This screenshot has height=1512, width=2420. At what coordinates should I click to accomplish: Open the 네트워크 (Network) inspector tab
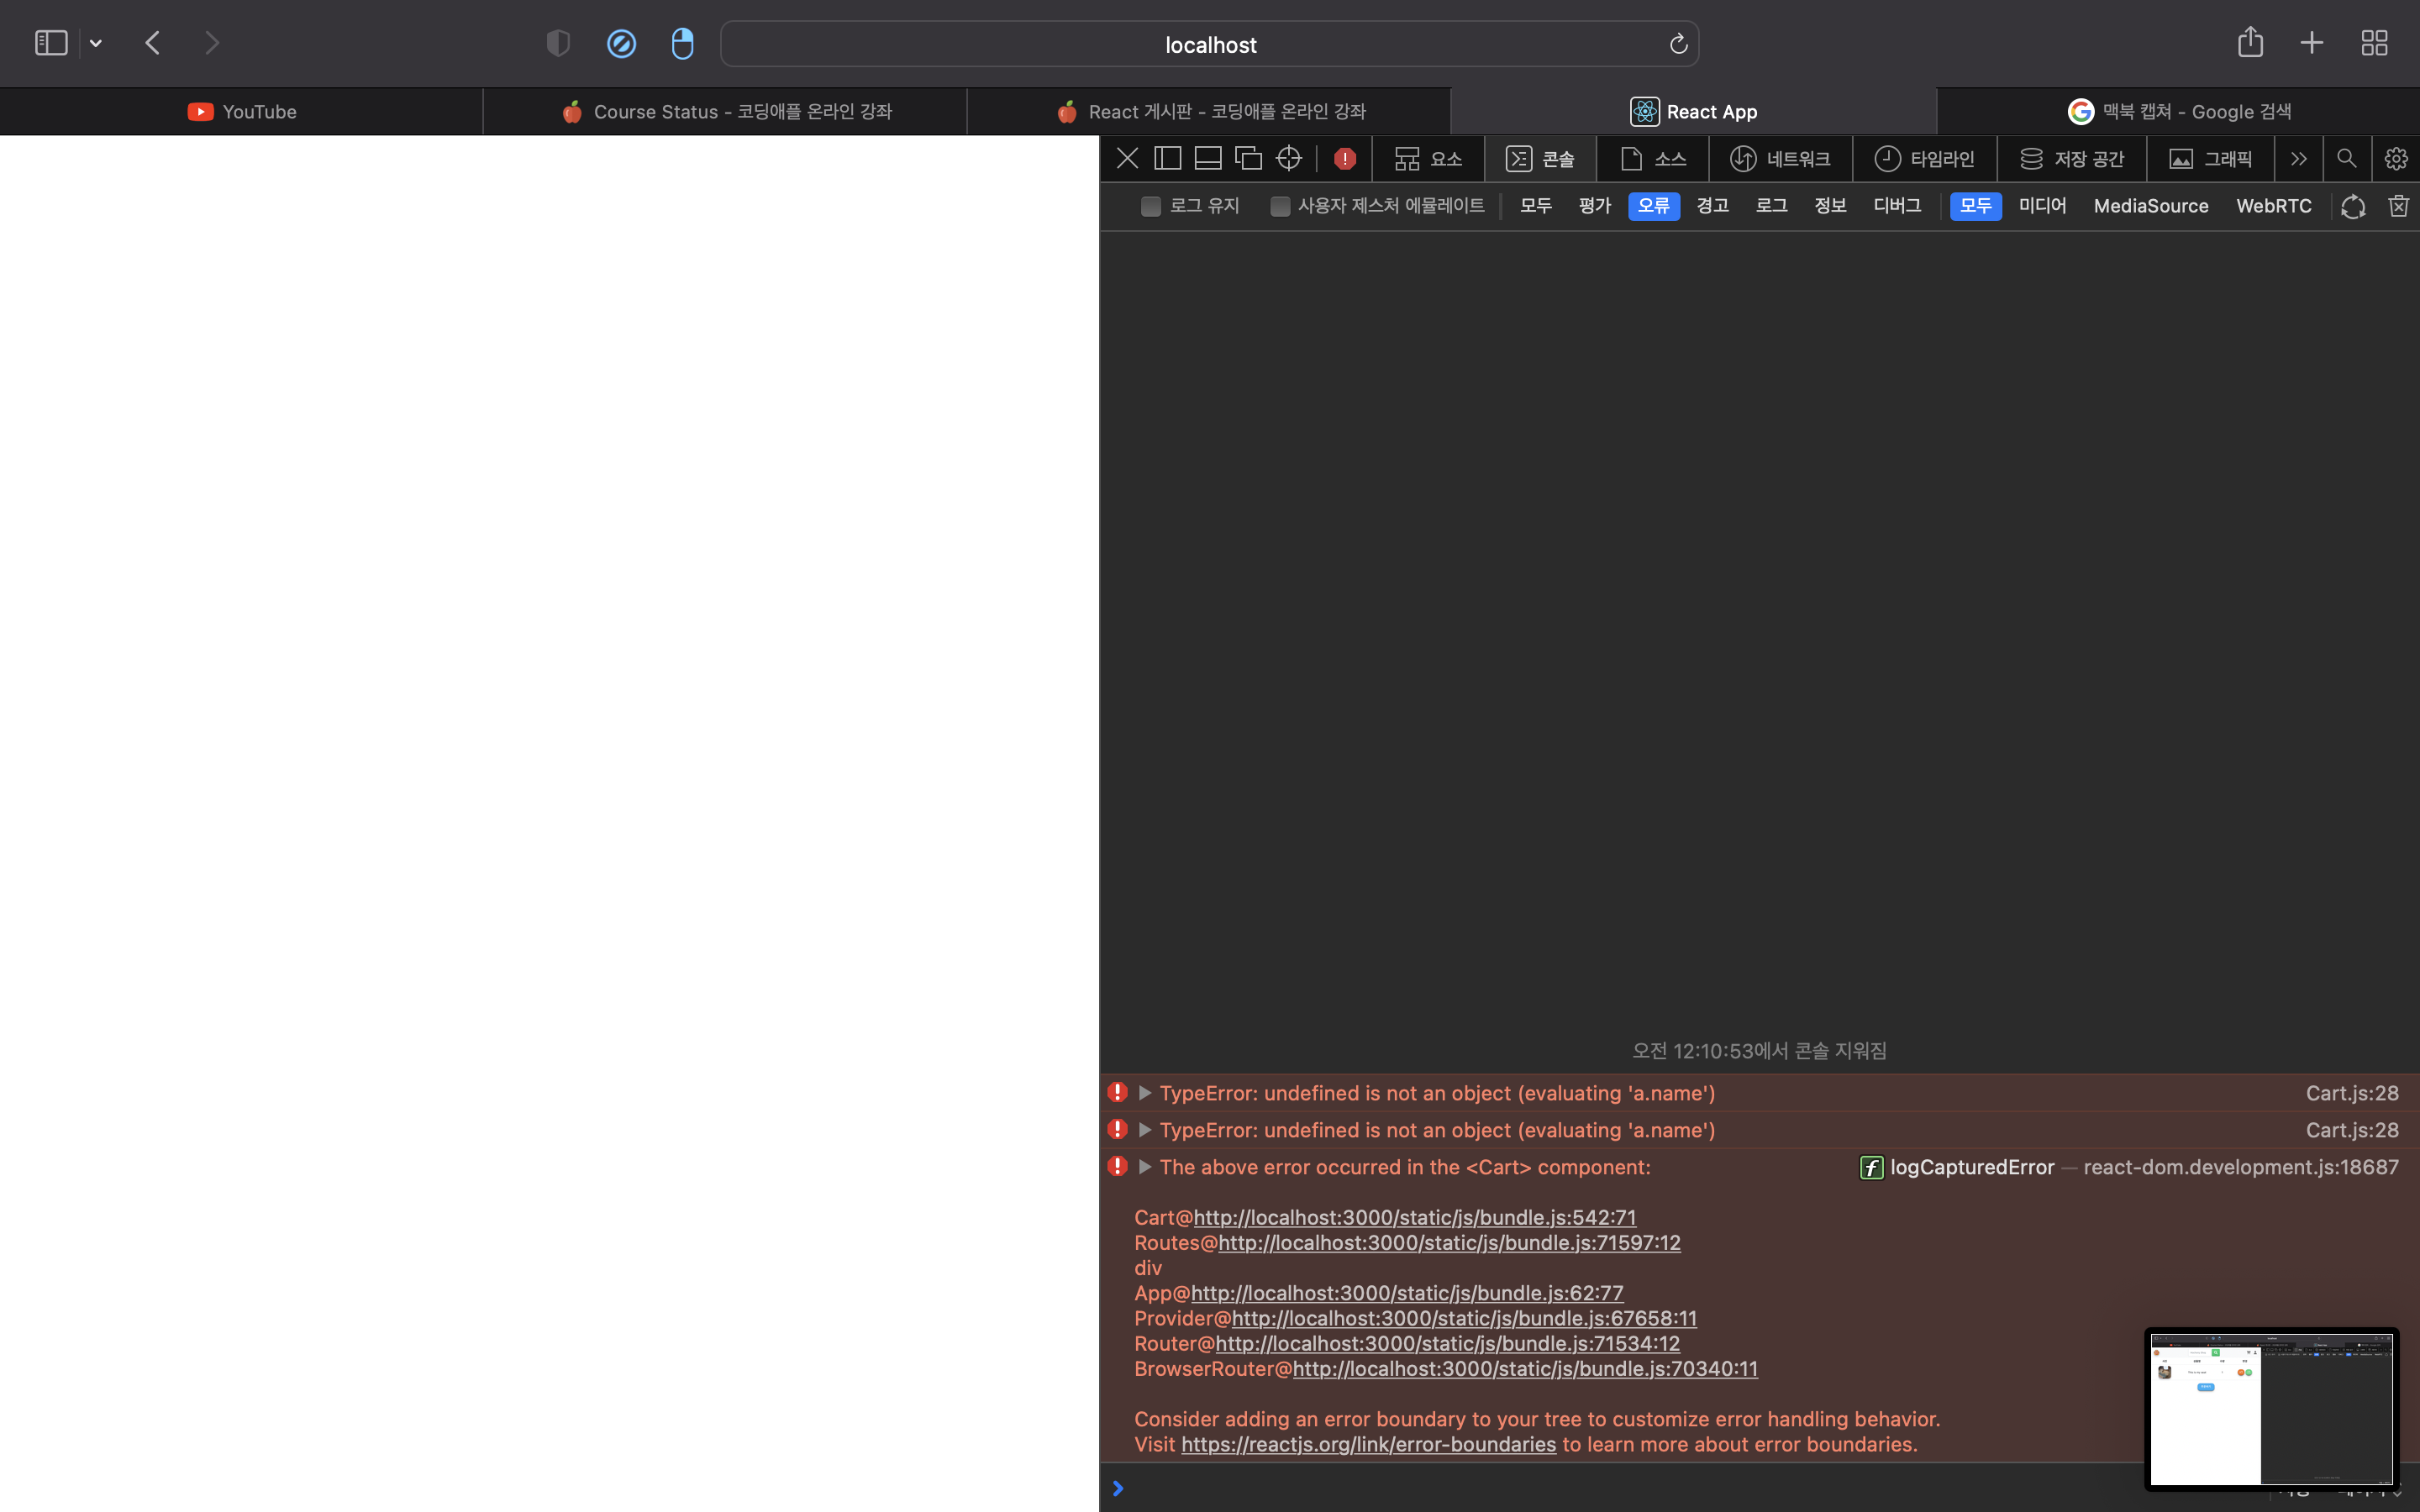pos(1780,158)
